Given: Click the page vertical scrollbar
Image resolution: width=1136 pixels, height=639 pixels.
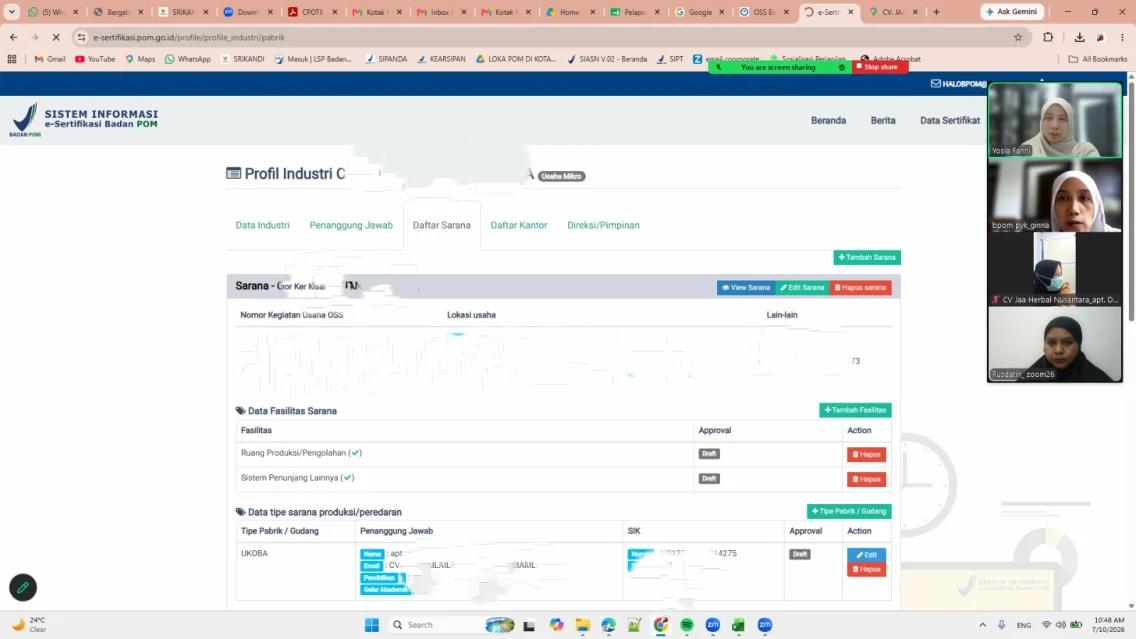Looking at the screenshot, I should point(1131,203).
